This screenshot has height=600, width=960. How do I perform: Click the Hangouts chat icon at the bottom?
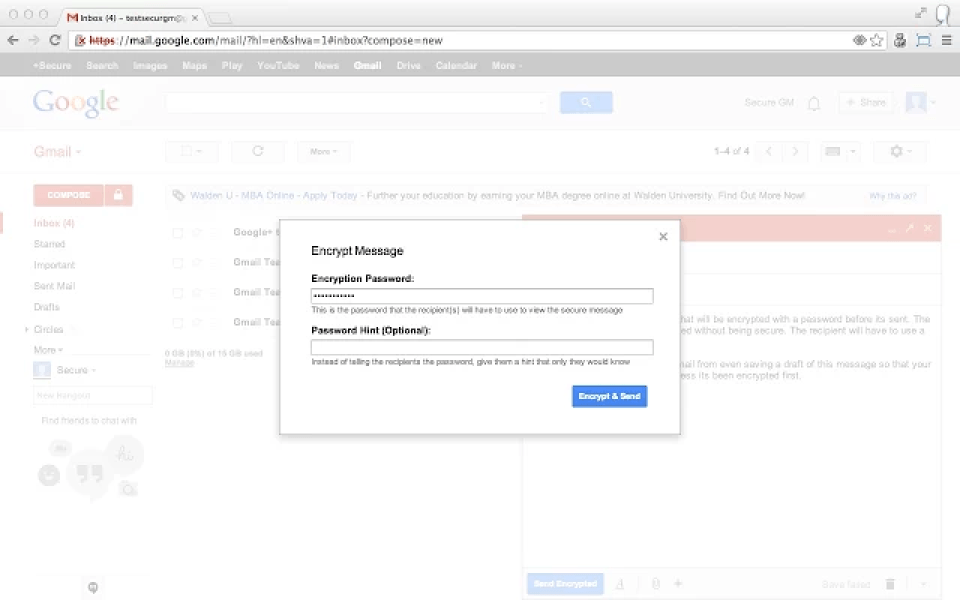[93, 588]
